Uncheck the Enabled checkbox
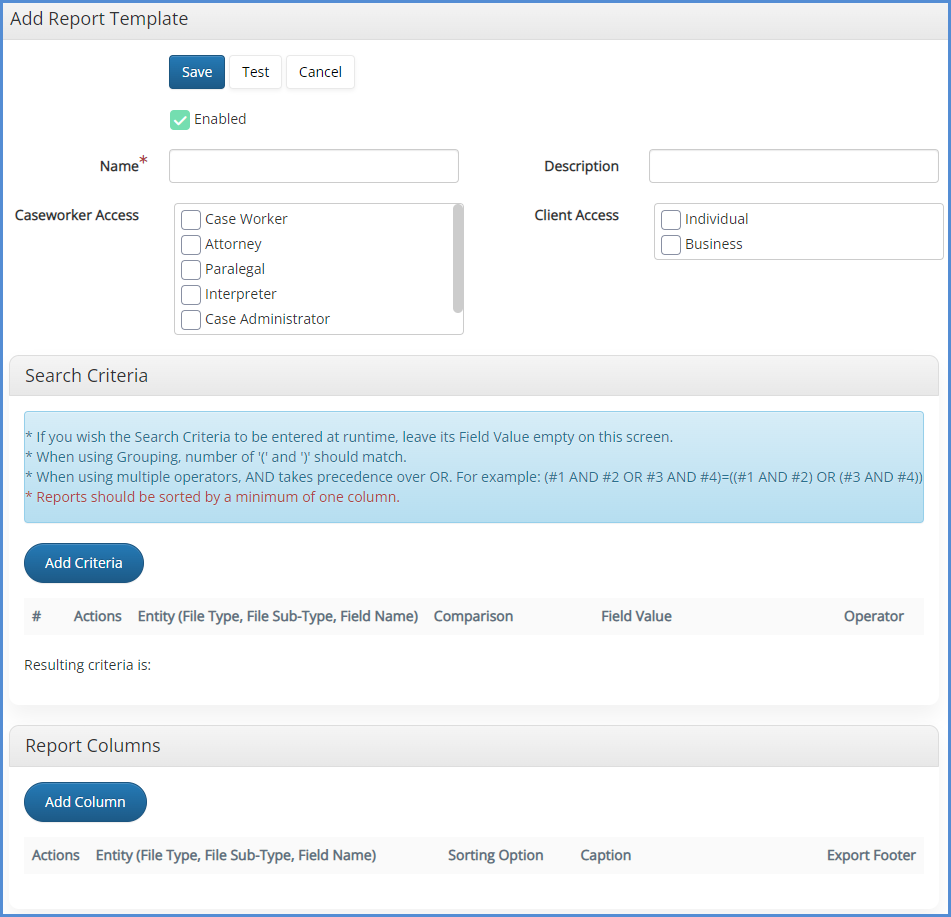 coord(180,120)
